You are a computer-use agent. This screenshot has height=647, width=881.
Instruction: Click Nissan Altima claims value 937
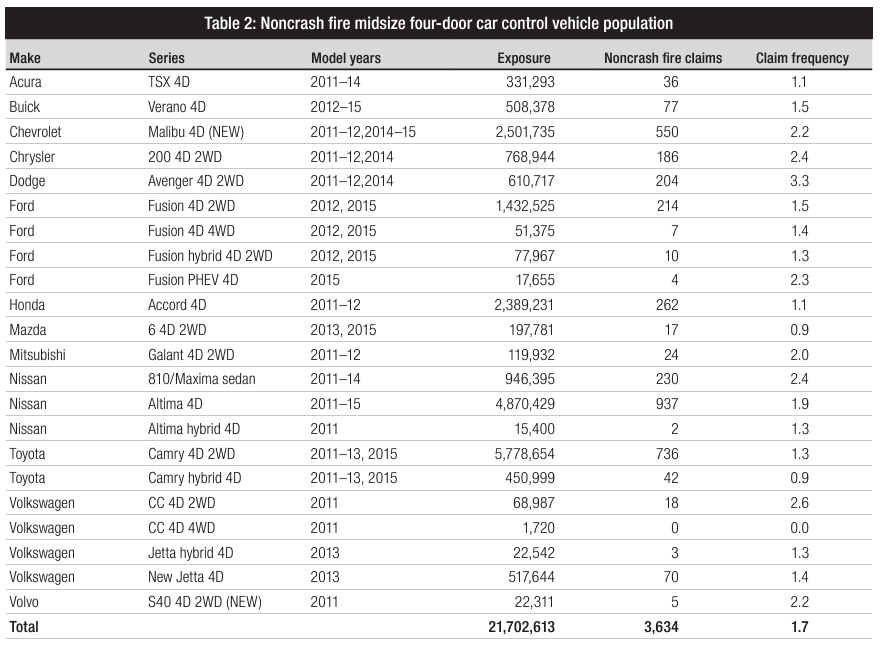click(x=667, y=404)
